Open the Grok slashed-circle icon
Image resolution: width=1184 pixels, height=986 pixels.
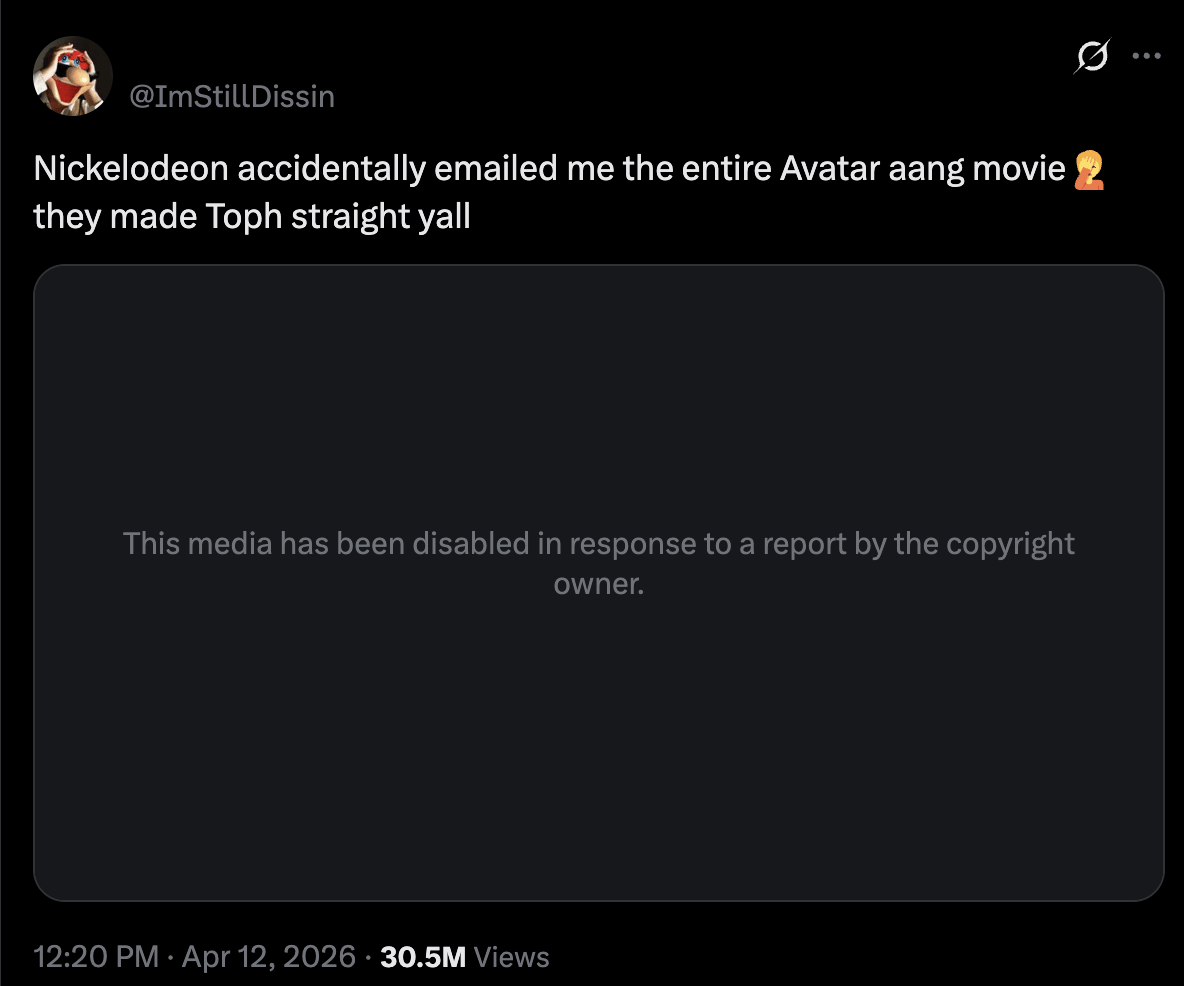pyautogui.click(x=1091, y=56)
